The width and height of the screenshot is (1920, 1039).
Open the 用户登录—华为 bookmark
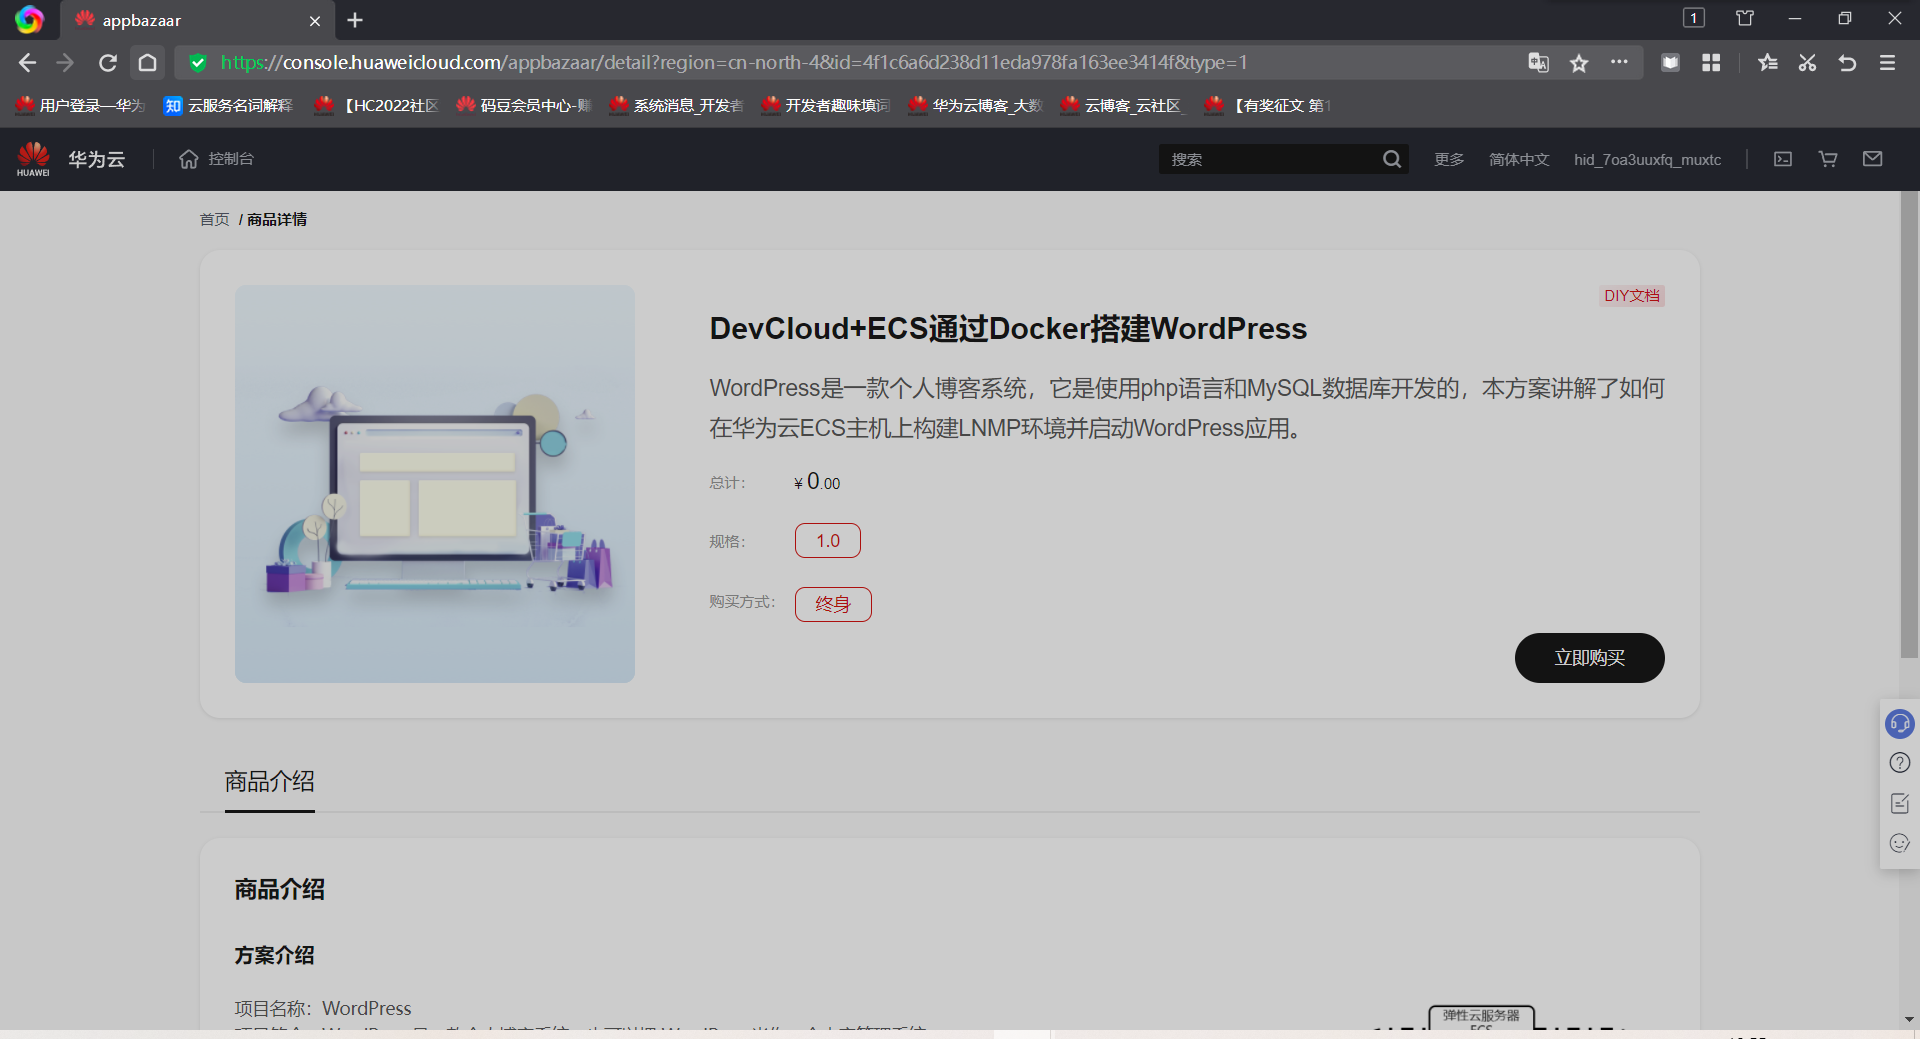(81, 105)
